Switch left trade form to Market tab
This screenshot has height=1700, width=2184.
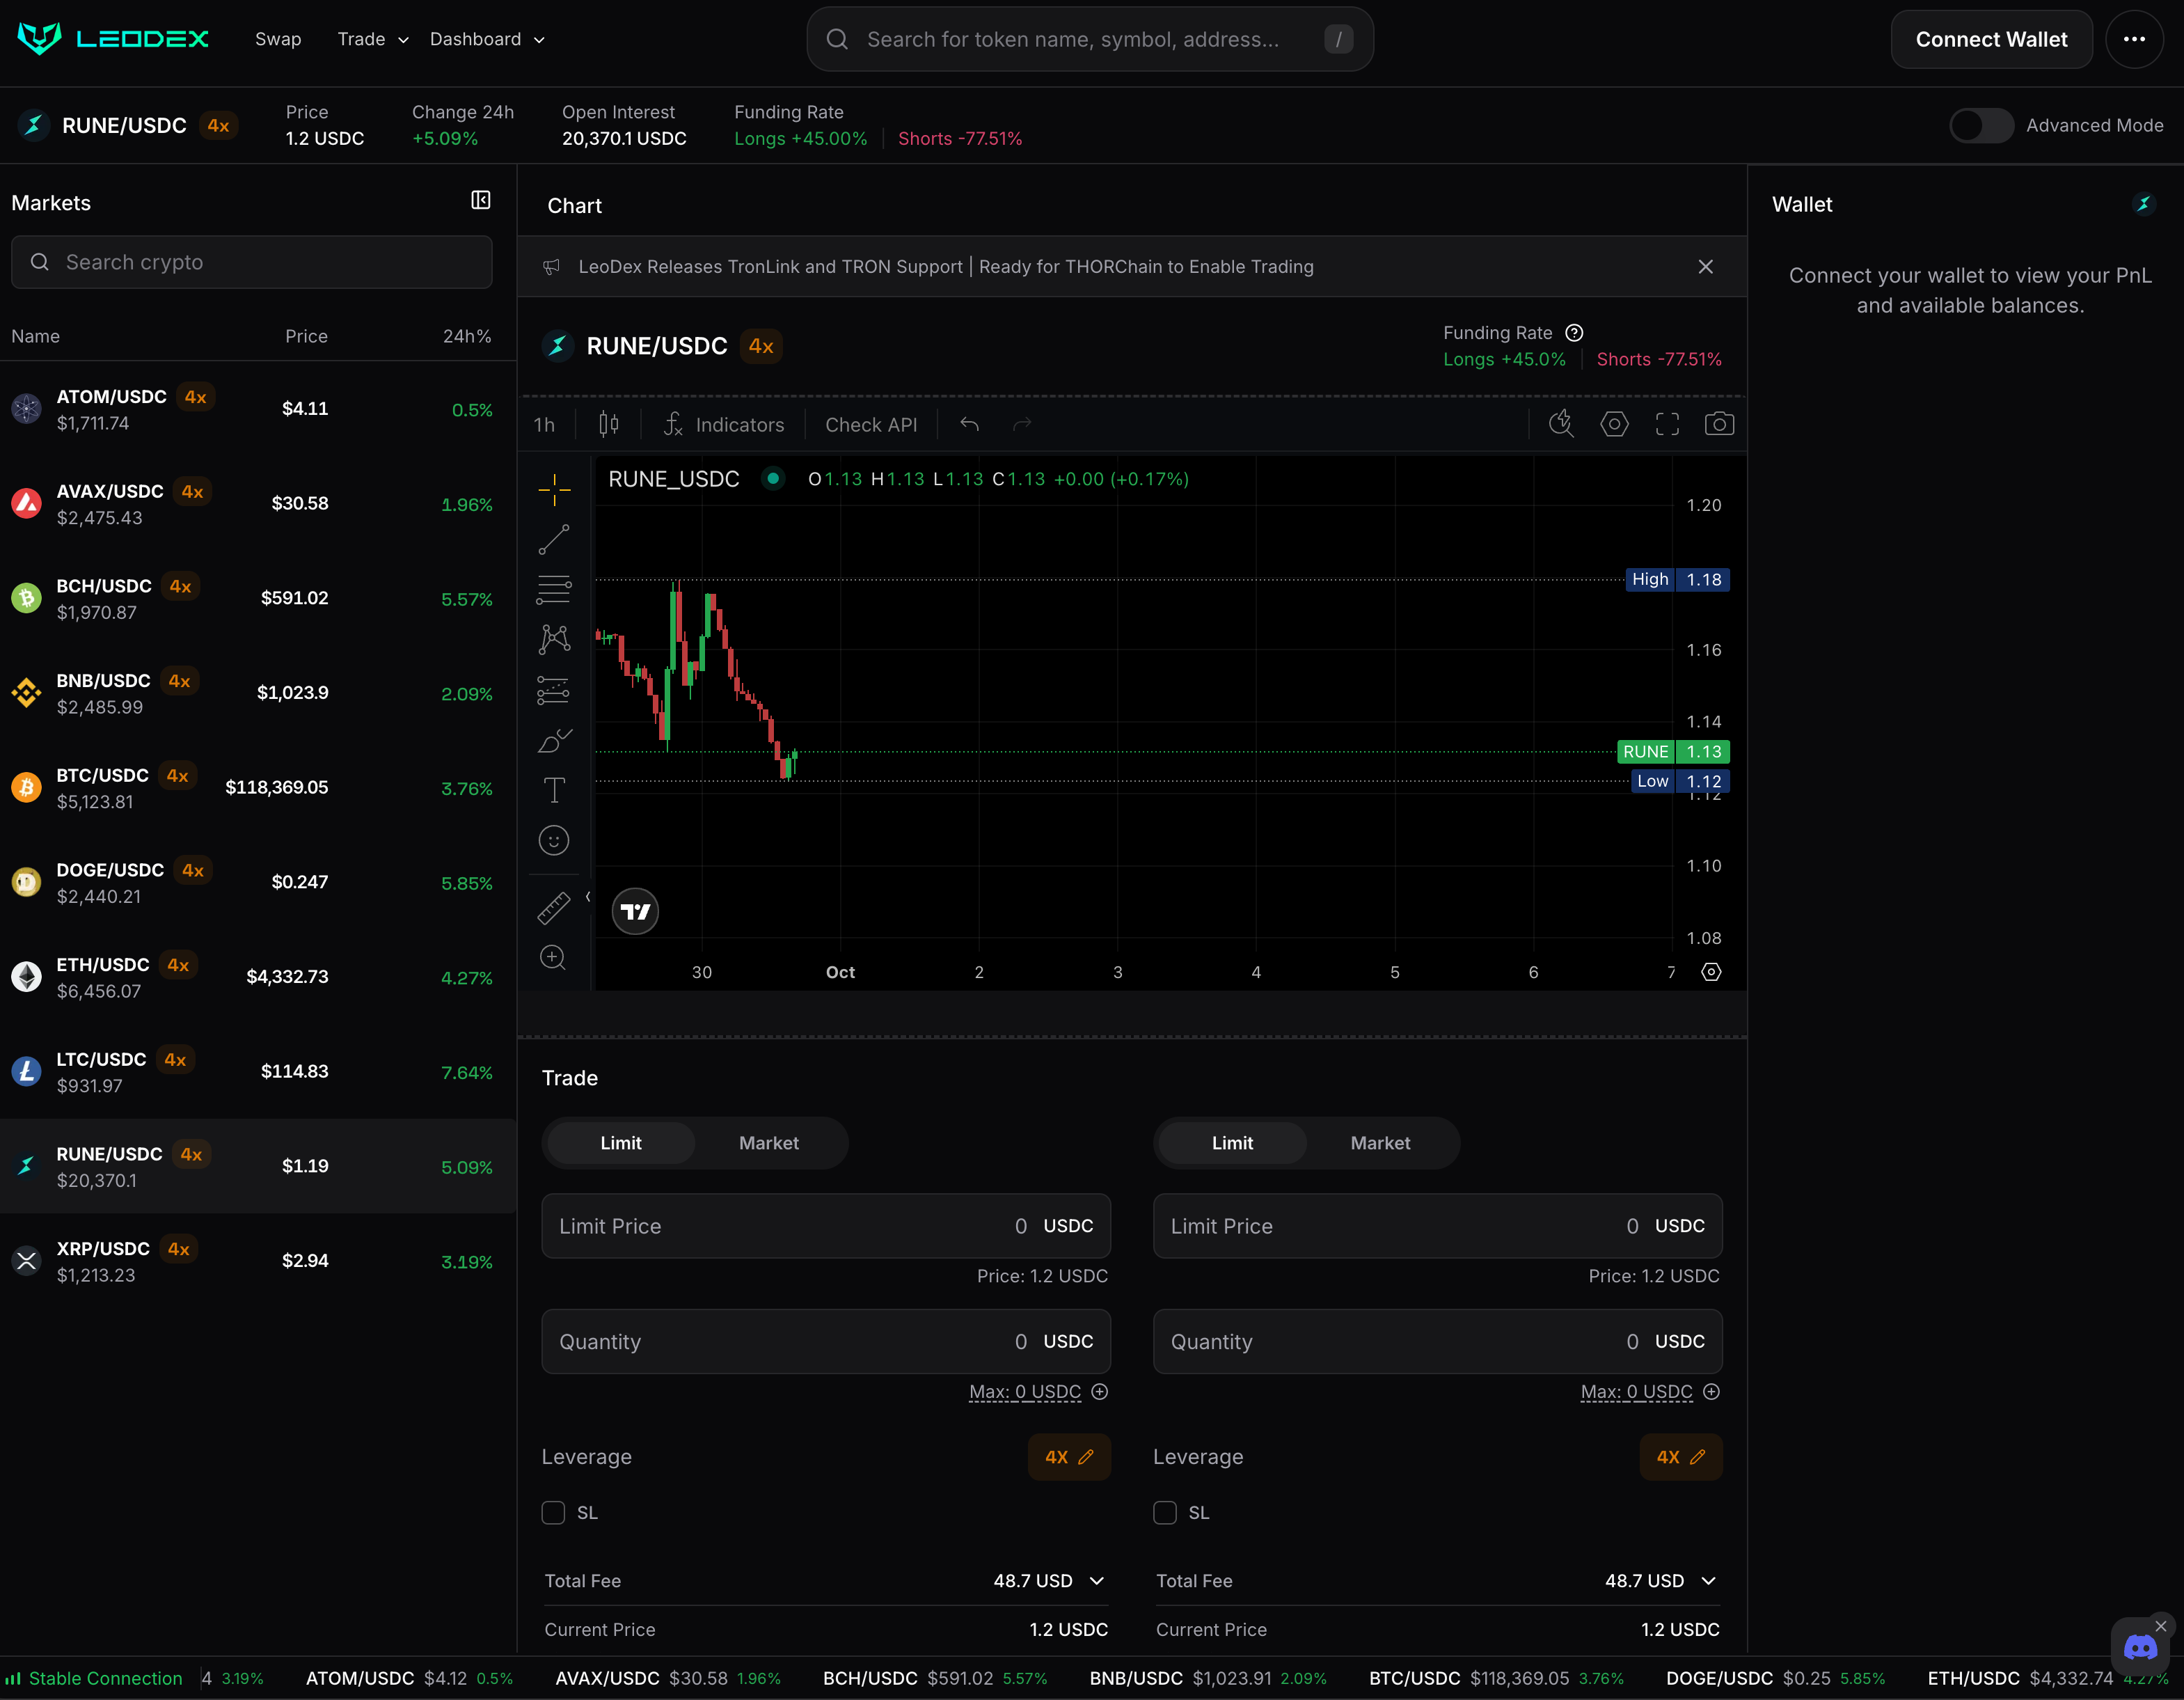coord(768,1143)
